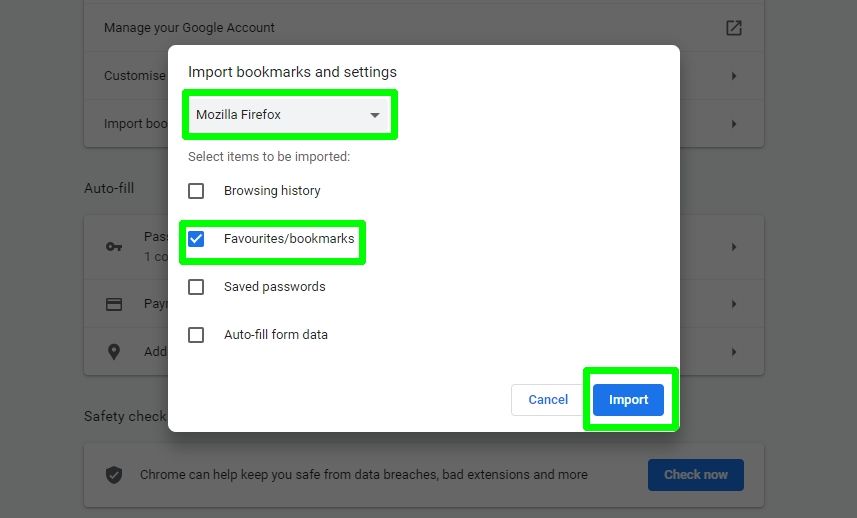
Task: Click the credit card payment icon
Action: coord(114,304)
